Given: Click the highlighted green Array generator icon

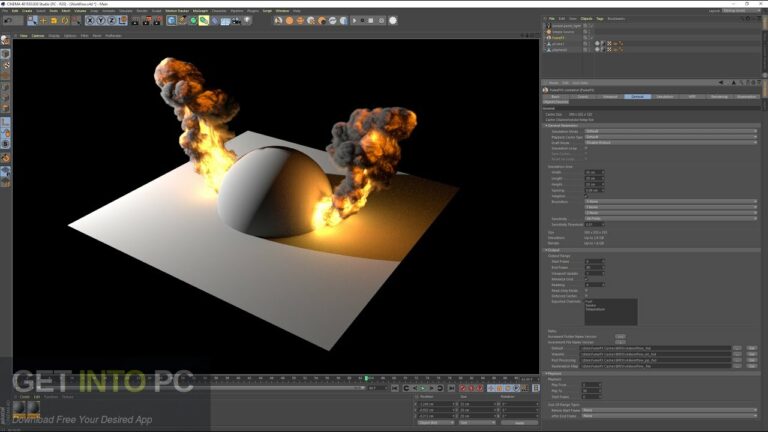Looking at the screenshot, I should (x=204, y=21).
